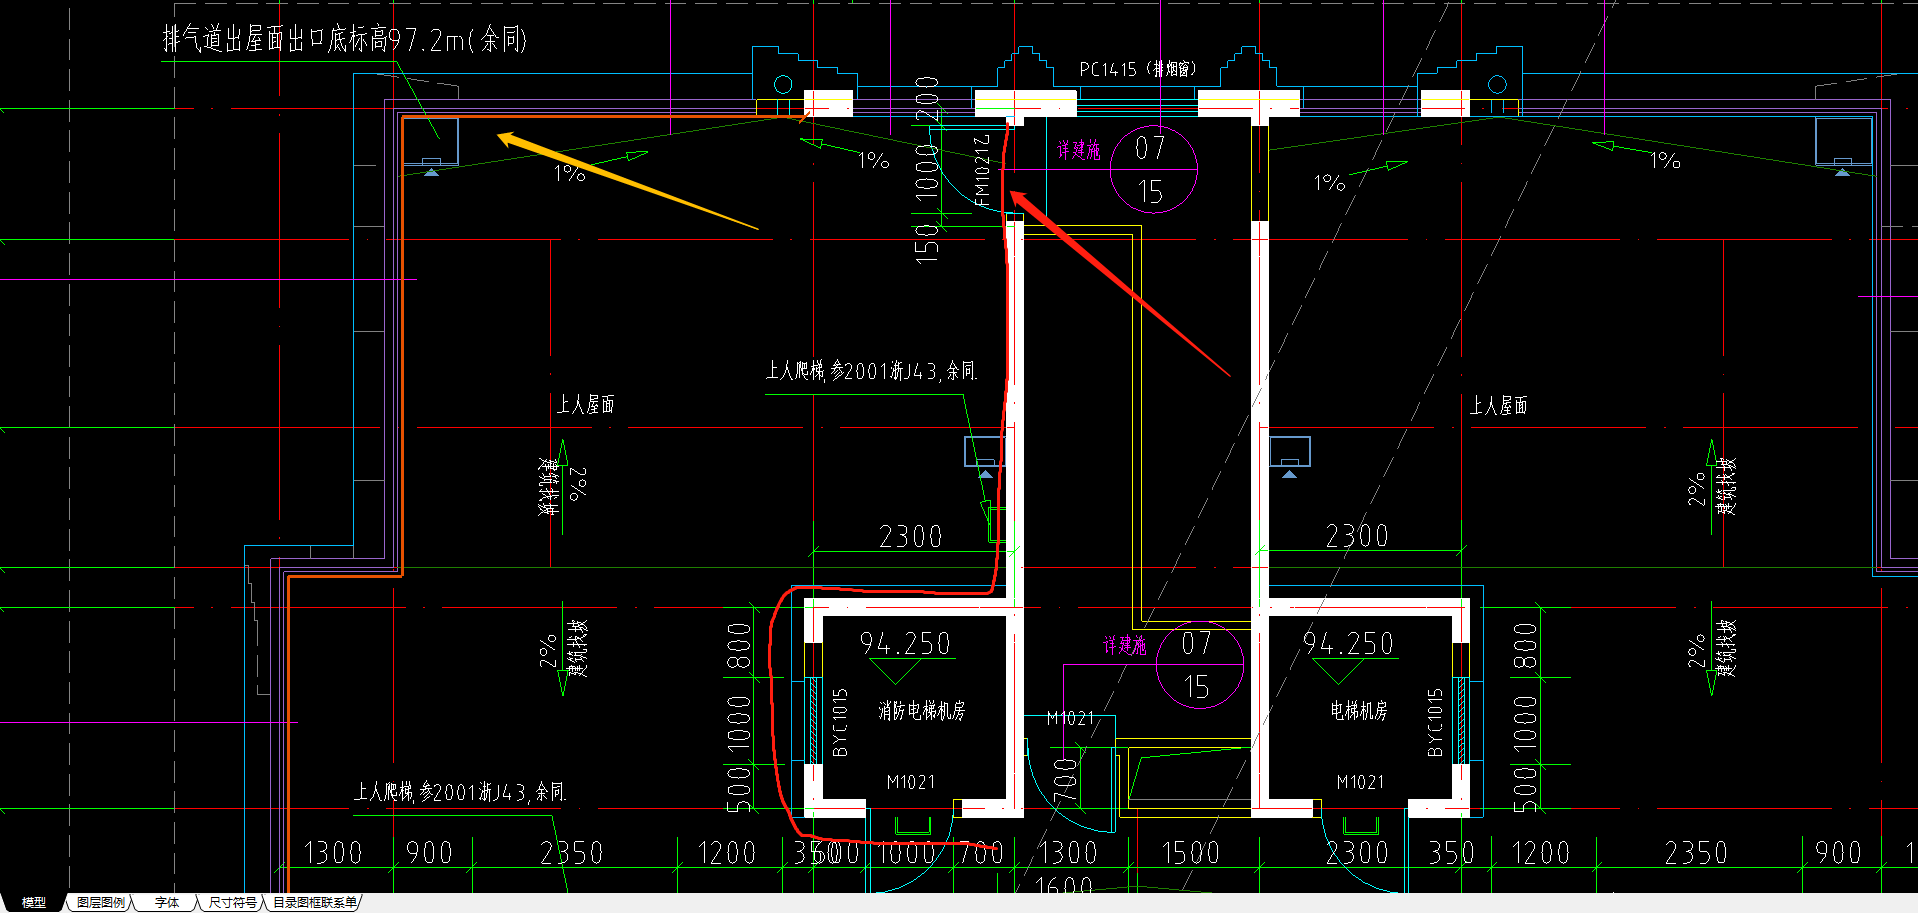Select the right 2300 dimension above 电梯机房
This screenshot has height=913, width=1918.
(x=1357, y=536)
